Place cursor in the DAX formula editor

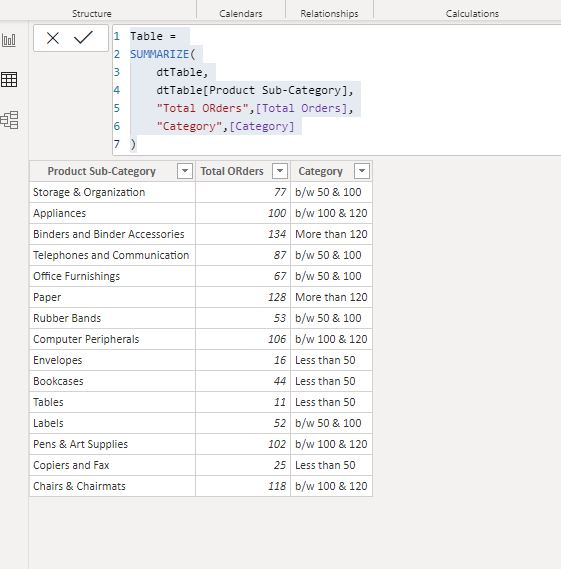(x=337, y=90)
